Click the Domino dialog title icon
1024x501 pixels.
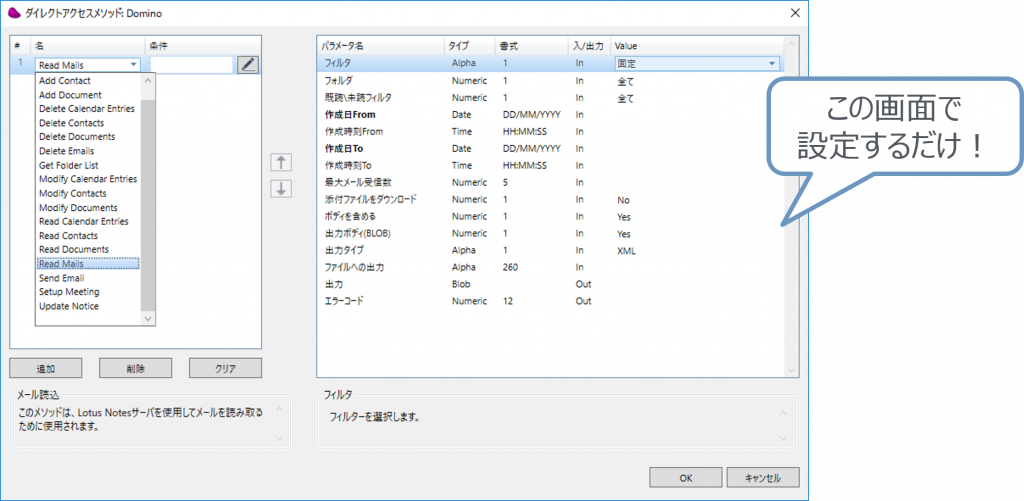coord(15,12)
